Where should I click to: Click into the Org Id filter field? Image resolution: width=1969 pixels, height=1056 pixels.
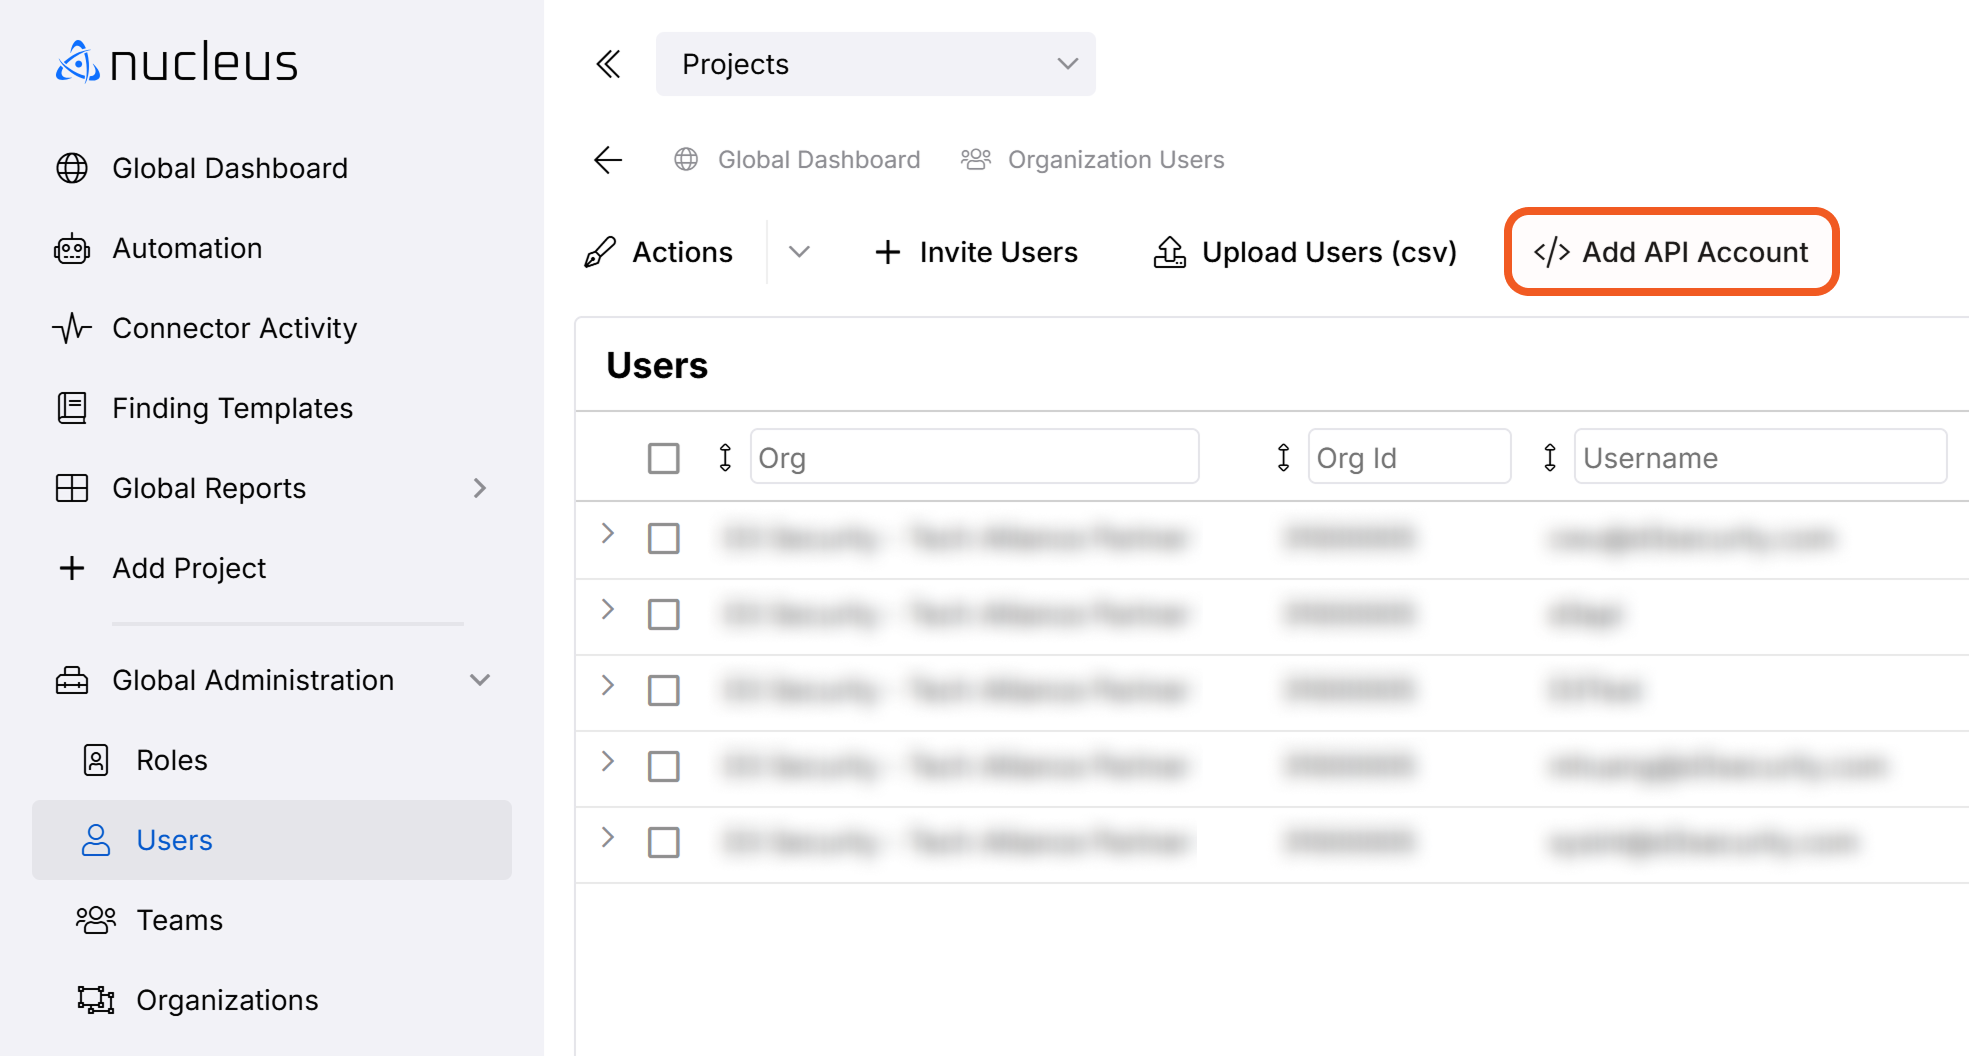click(x=1408, y=458)
